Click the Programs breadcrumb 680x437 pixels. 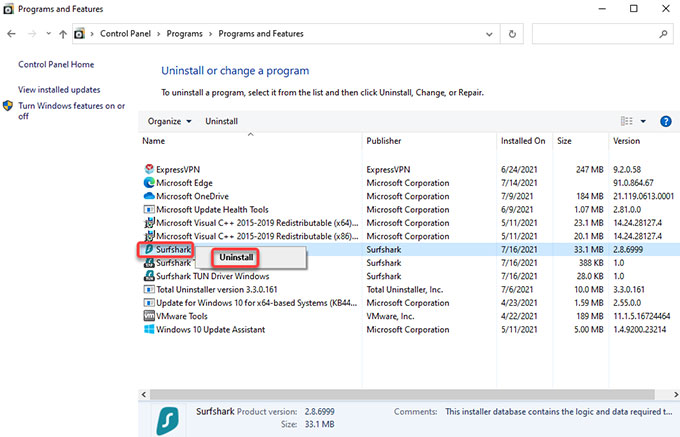coord(184,34)
